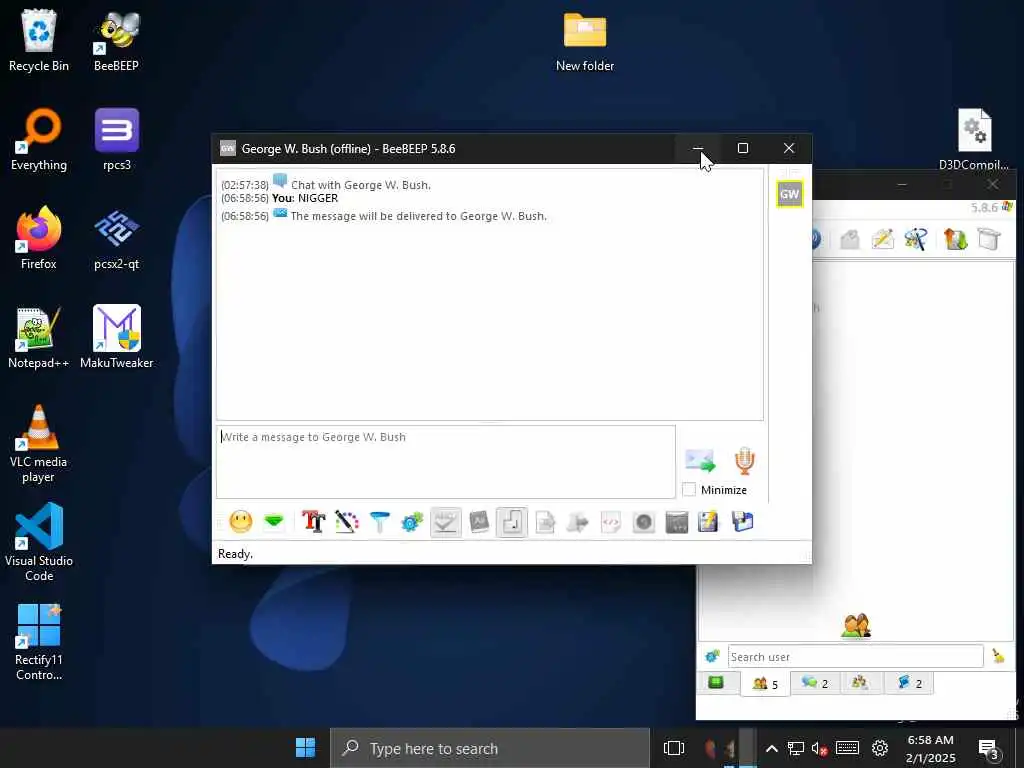
Task: Switch to the users tab showing 5
Action: [765, 684]
